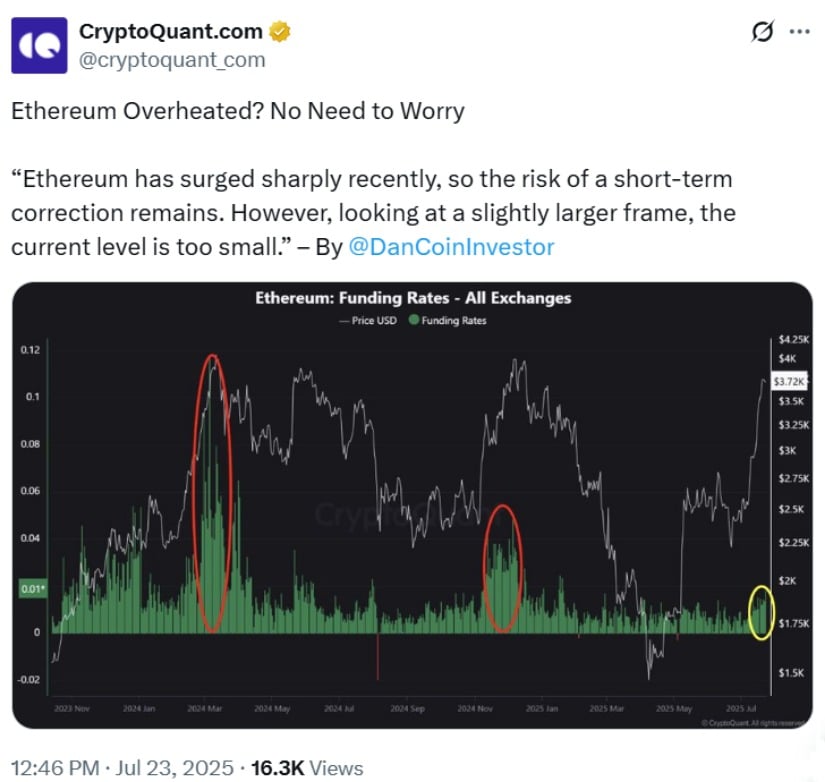Click the 12:46 PM Jul 23, 2025 timestamp
The height and width of the screenshot is (782, 825).
pos(122,768)
